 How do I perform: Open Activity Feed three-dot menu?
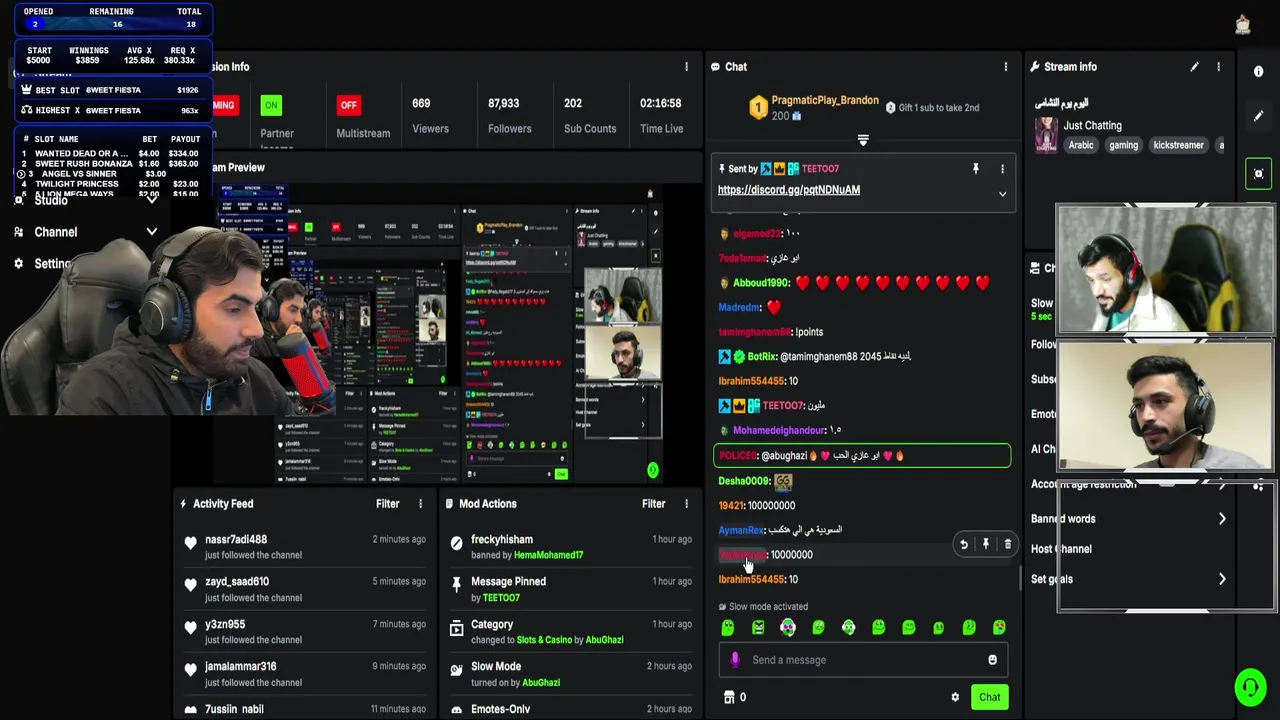[420, 504]
